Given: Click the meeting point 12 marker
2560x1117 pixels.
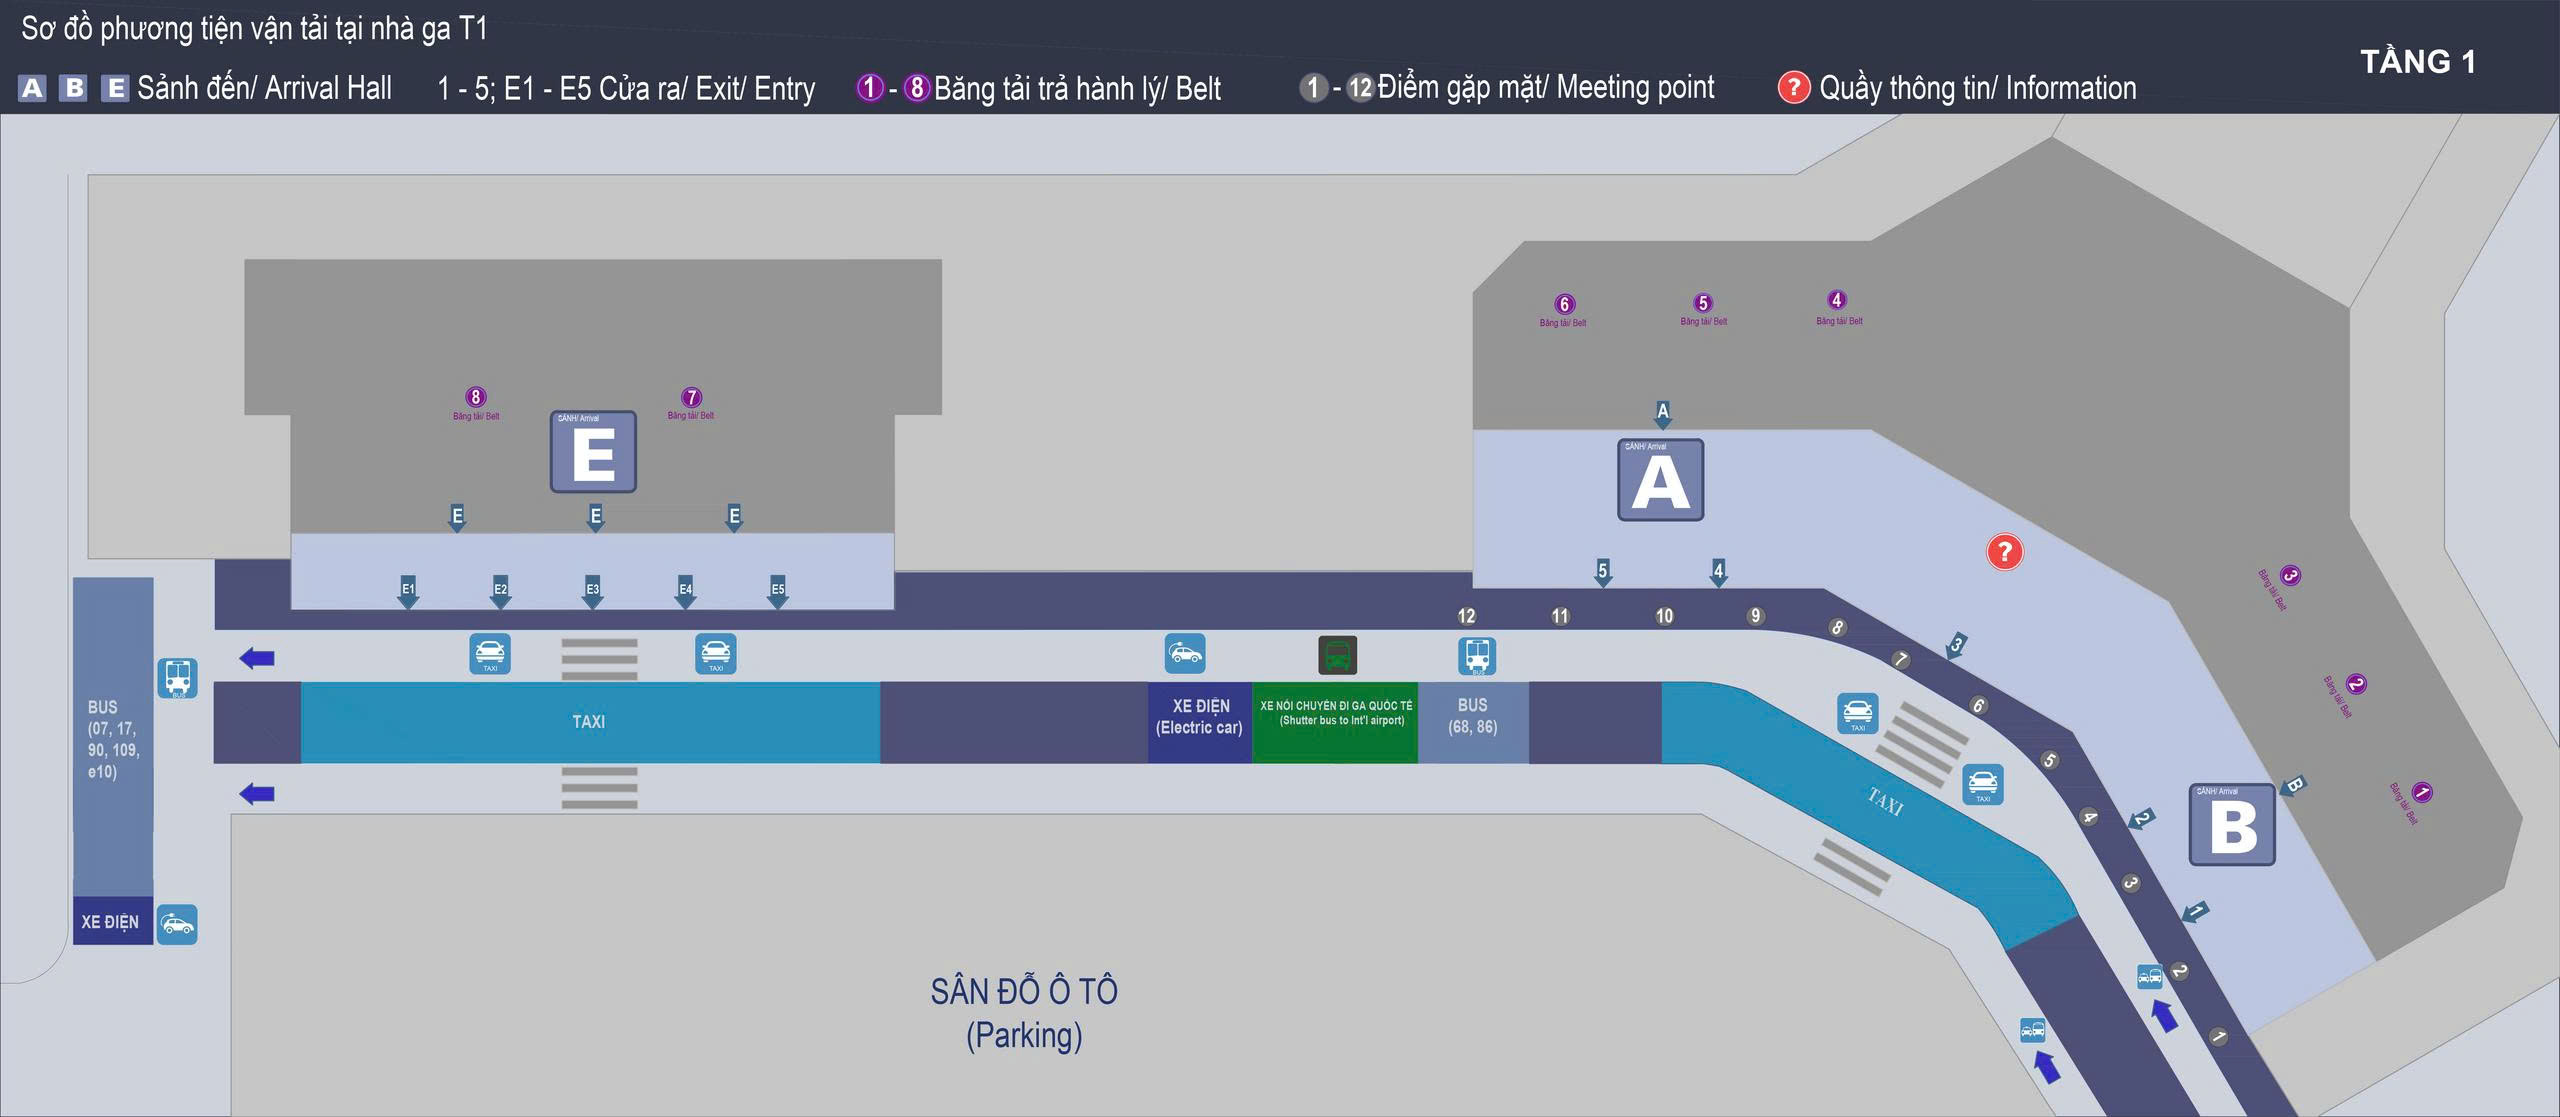Looking at the screenshot, I should [x=1466, y=616].
